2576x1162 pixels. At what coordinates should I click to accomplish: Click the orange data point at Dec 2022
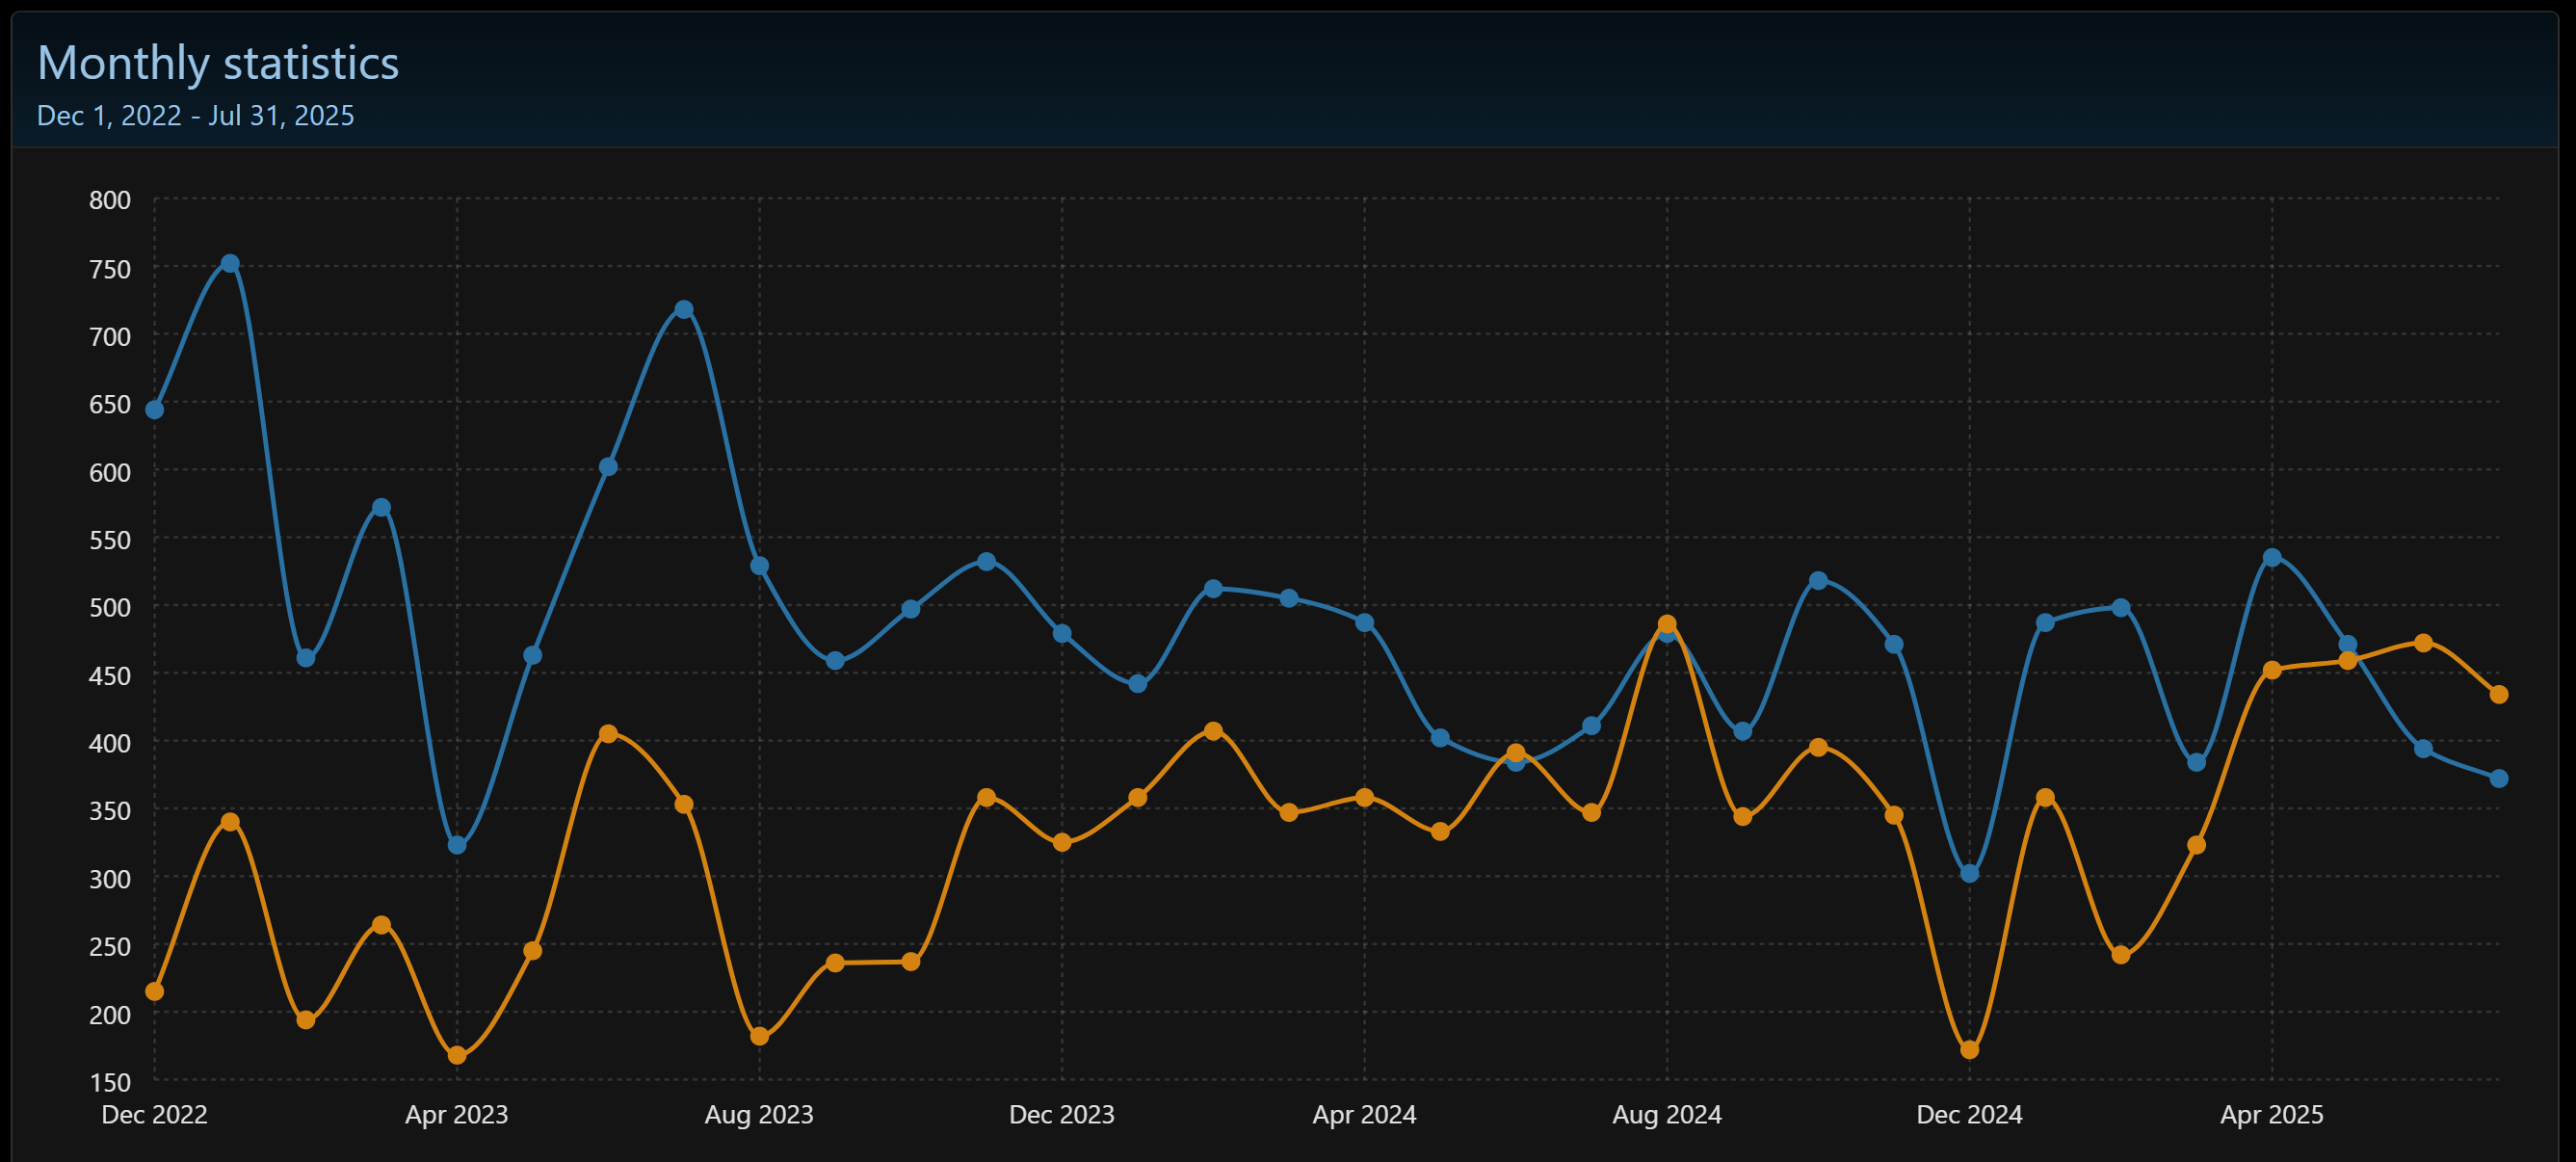point(155,991)
